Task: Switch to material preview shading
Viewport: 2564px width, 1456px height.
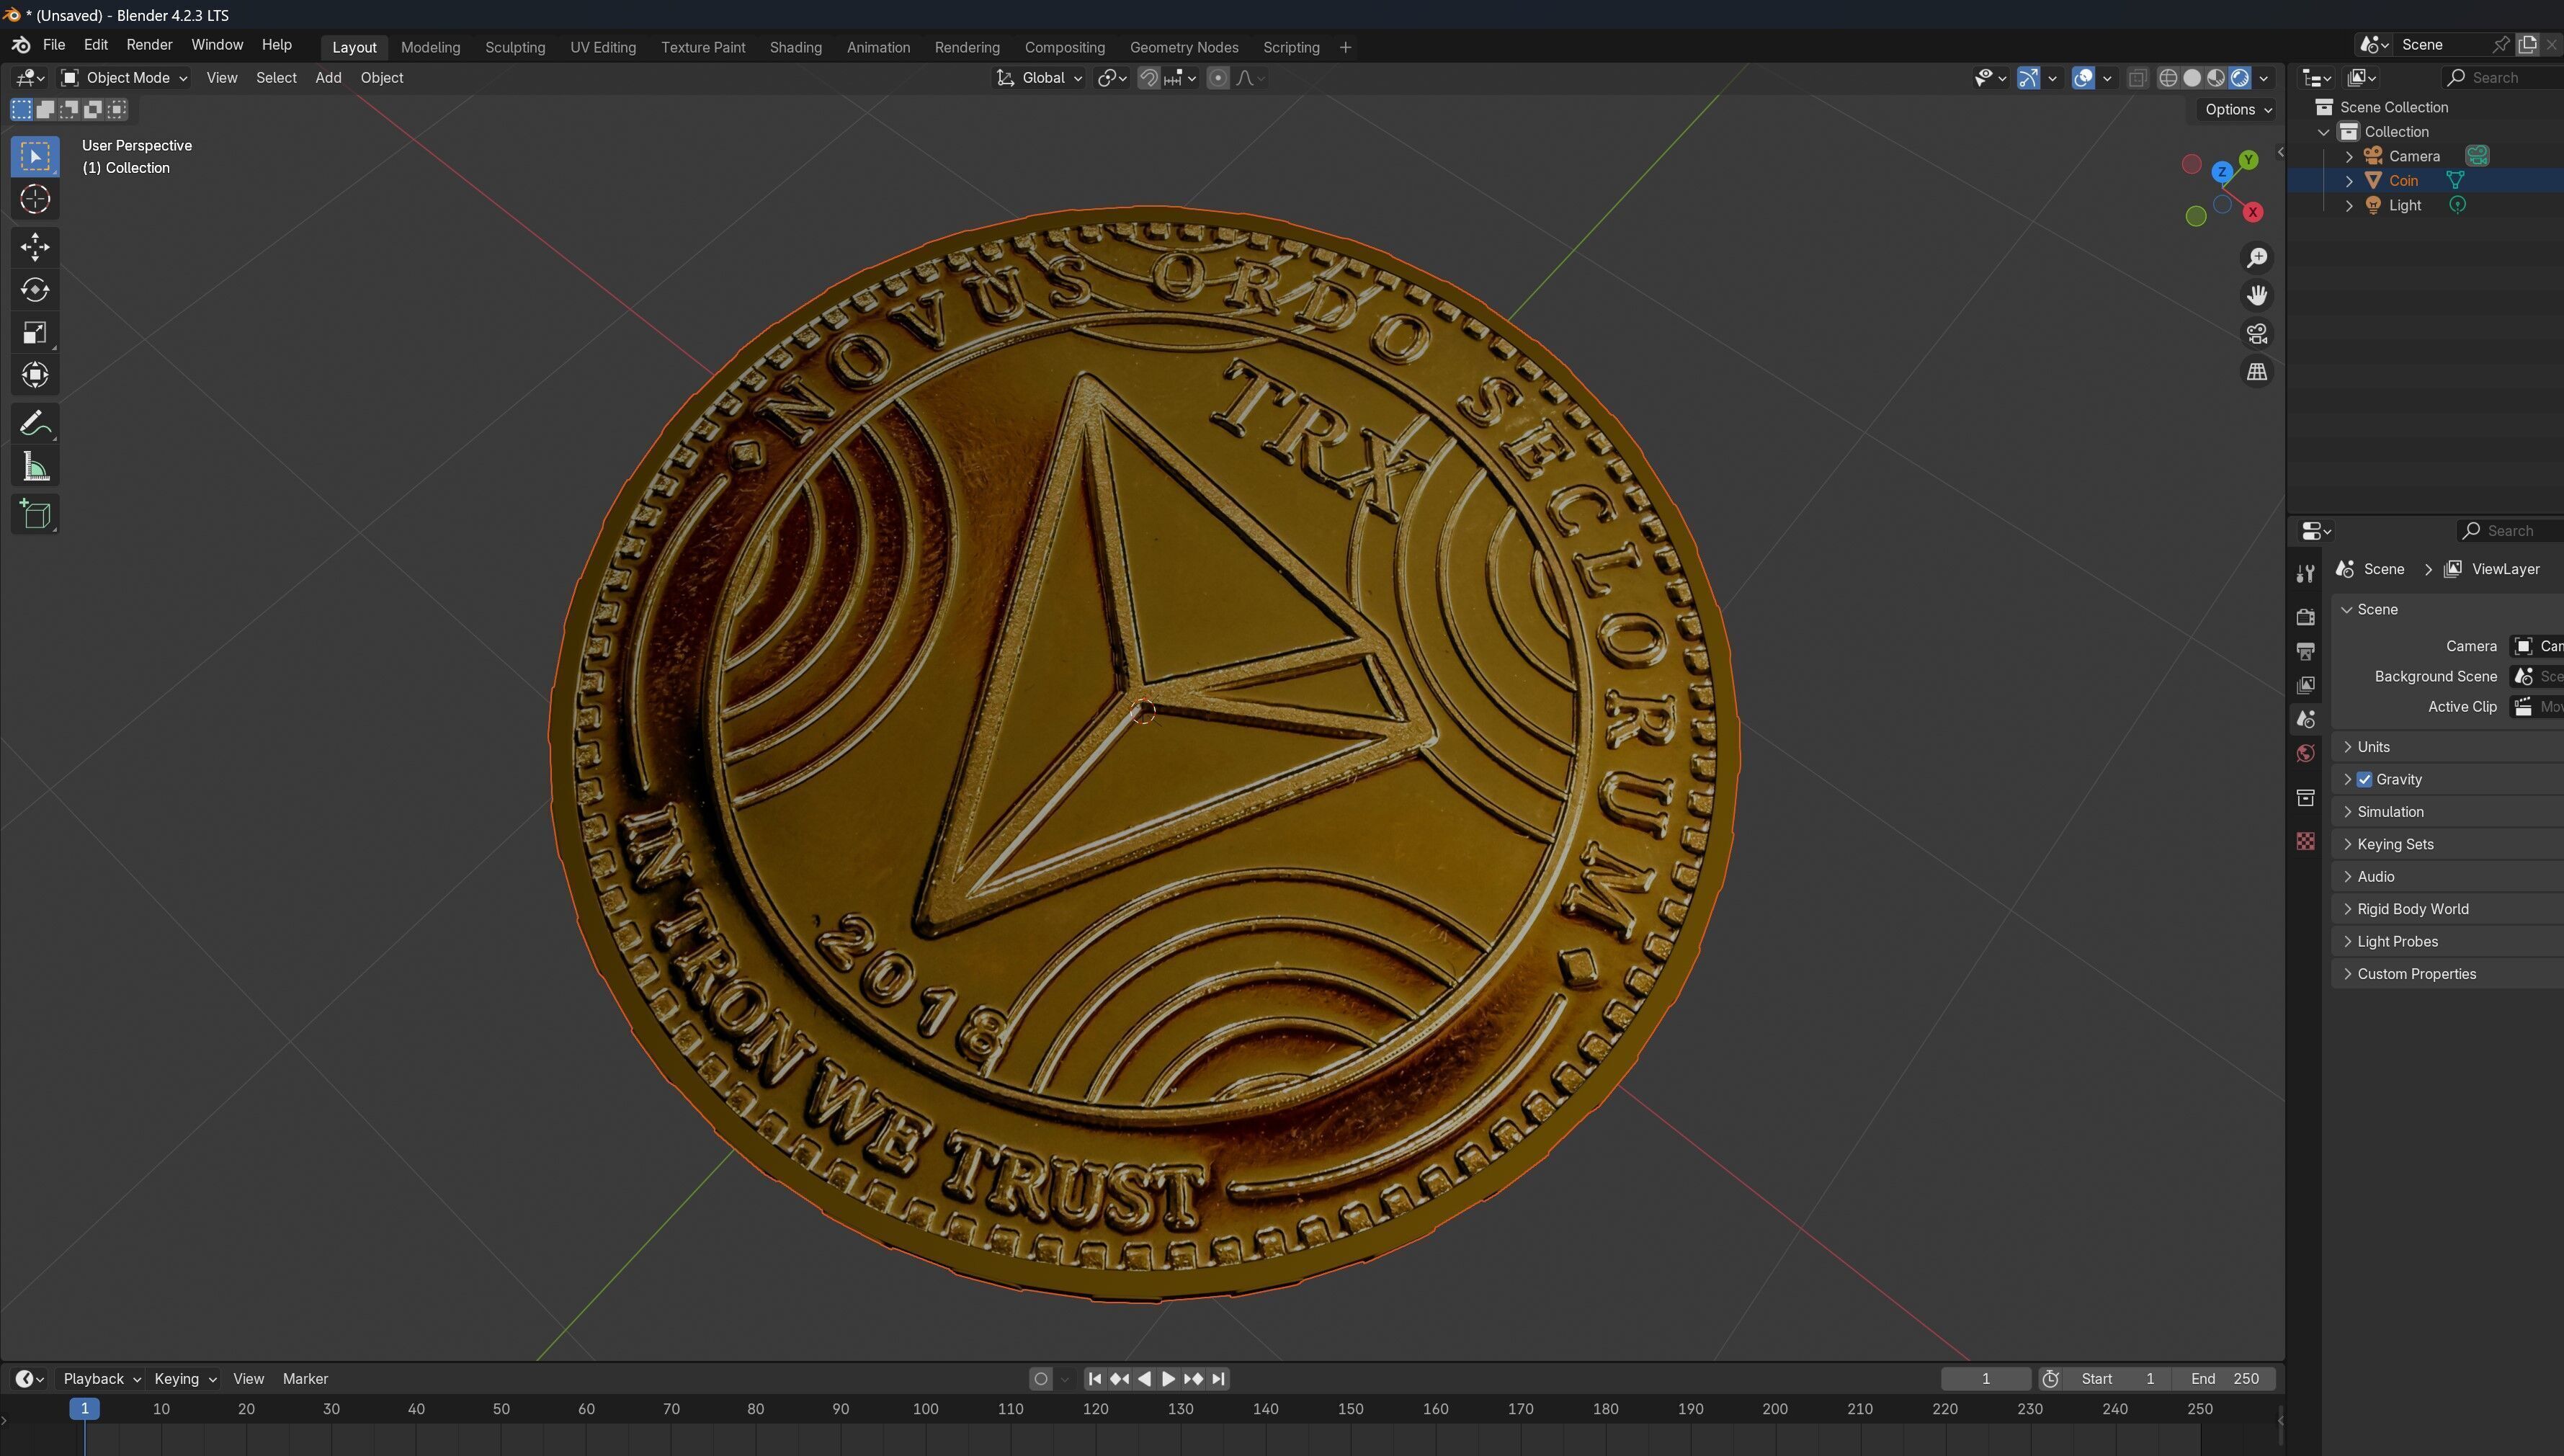Action: pos(2216,78)
